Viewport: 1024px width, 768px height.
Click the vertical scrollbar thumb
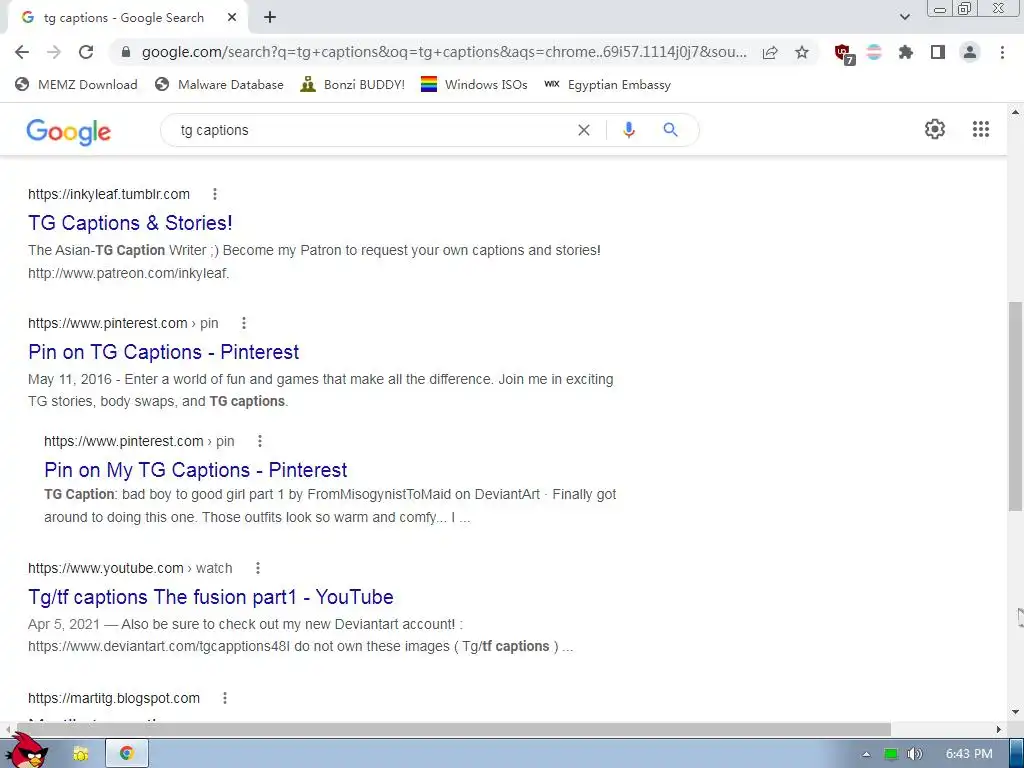pos(1015,406)
